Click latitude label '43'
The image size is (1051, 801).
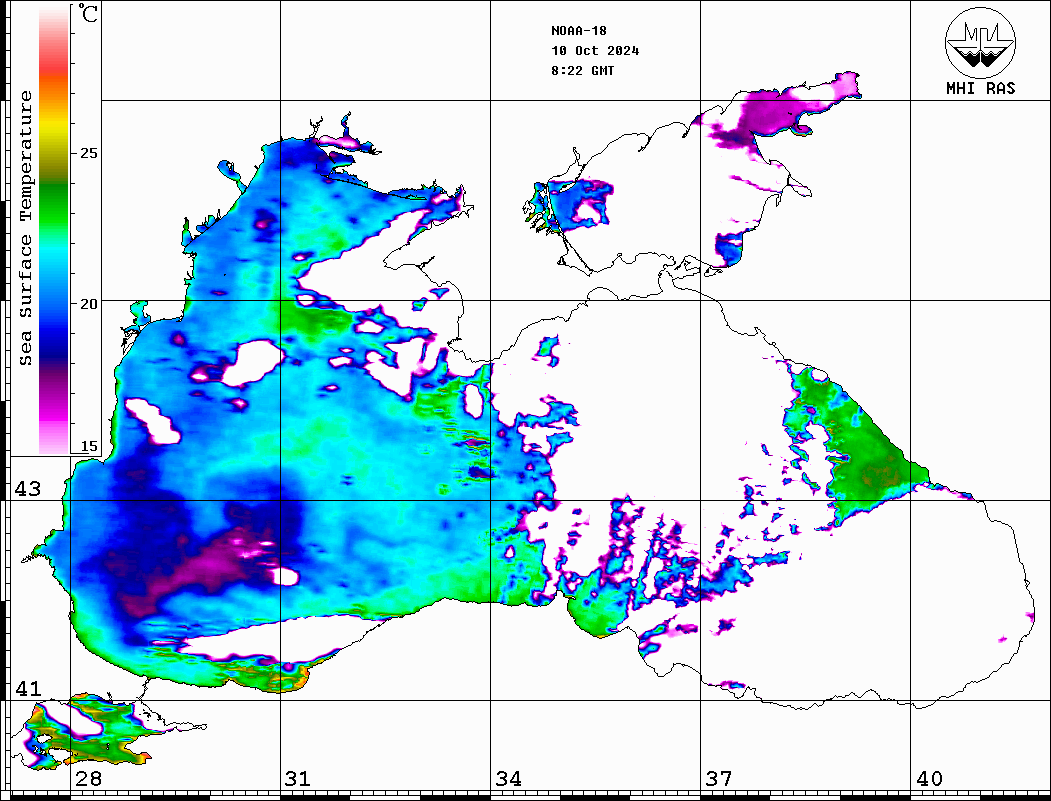click(28, 489)
